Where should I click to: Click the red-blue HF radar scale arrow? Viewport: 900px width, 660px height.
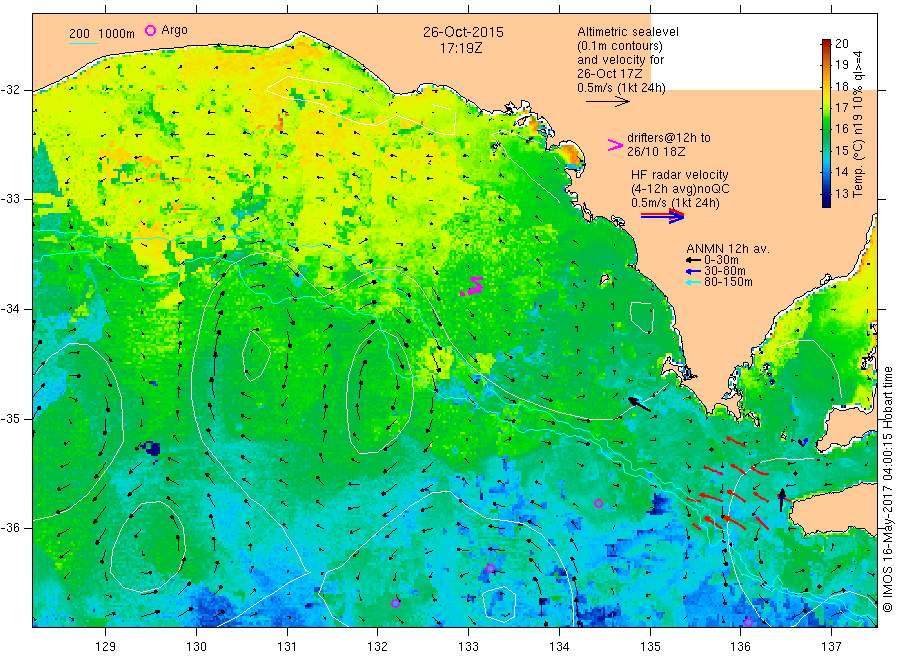tap(662, 216)
